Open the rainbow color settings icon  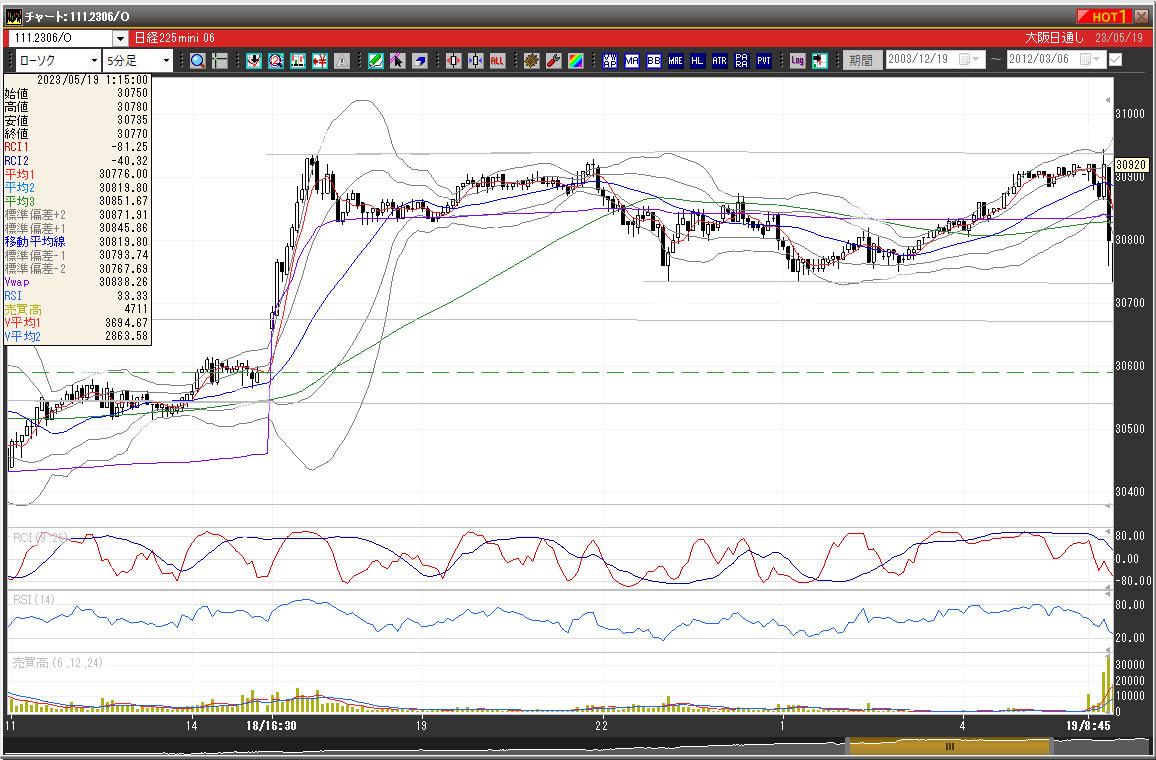click(576, 60)
